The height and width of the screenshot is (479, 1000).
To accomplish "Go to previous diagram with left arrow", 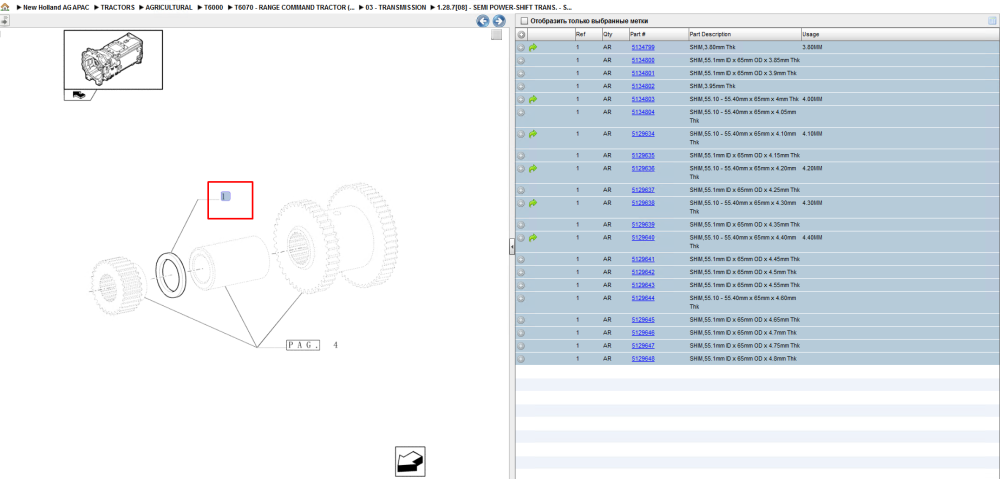I will [x=483, y=21].
